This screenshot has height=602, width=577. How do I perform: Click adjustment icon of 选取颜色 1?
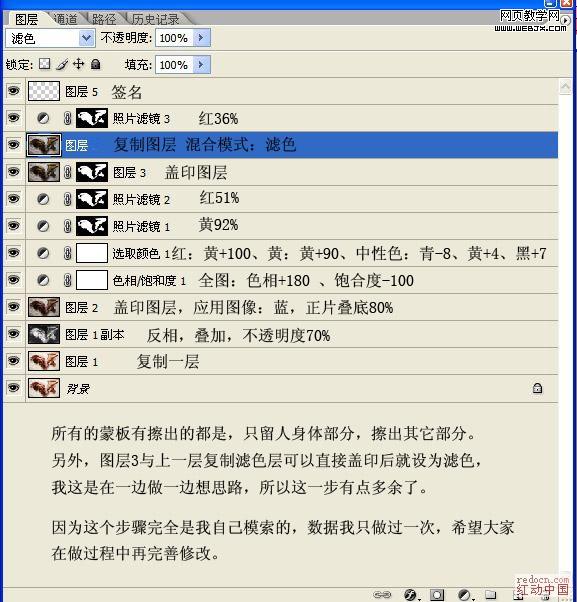(43, 253)
